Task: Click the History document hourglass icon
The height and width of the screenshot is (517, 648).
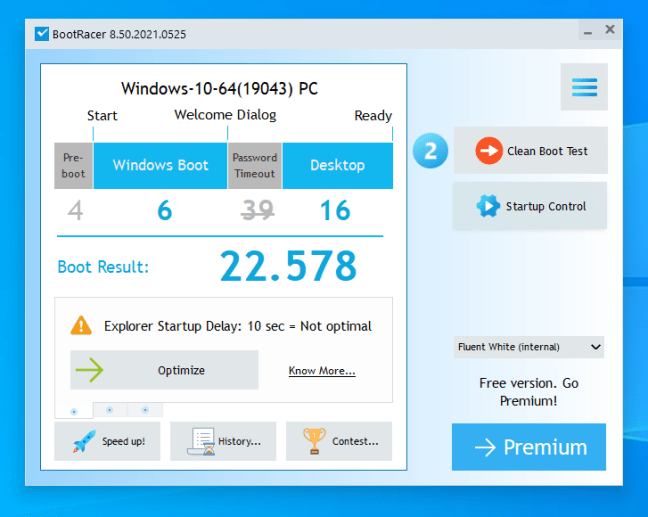Action: click(201, 441)
